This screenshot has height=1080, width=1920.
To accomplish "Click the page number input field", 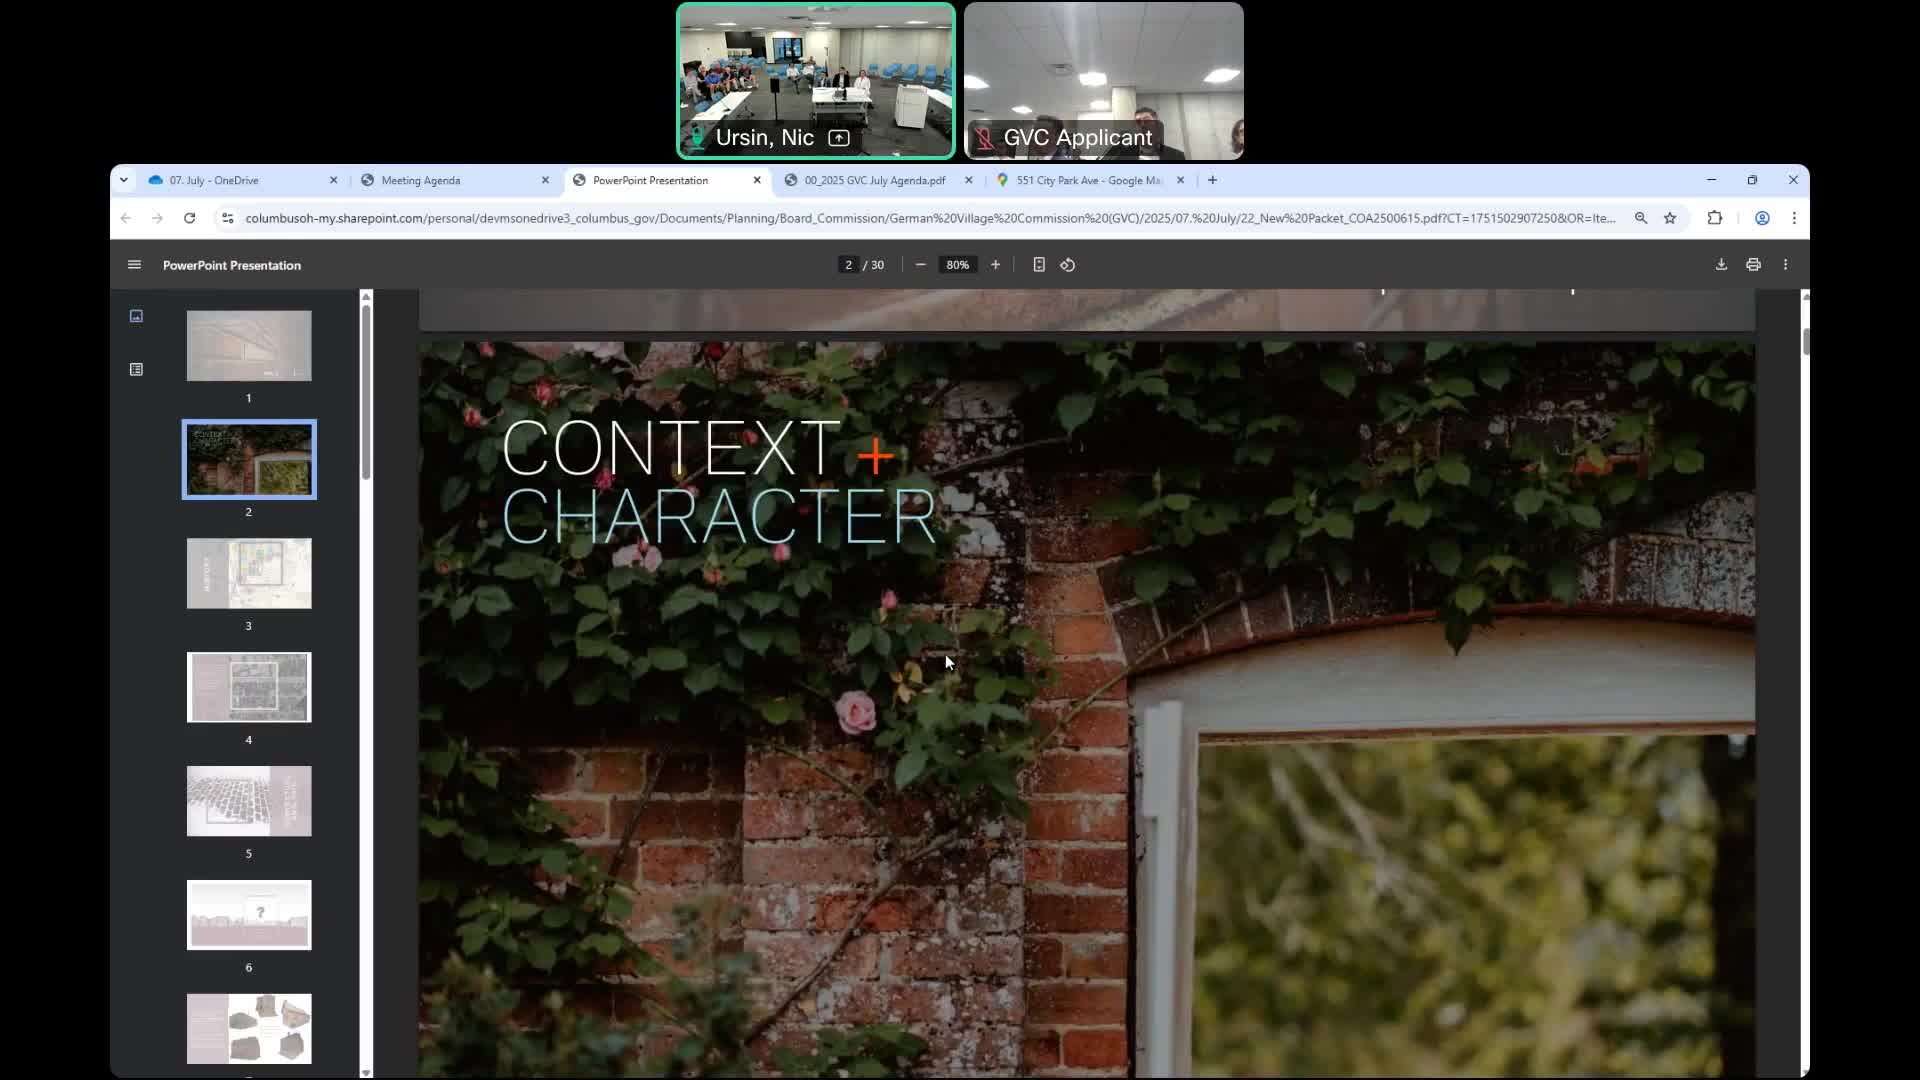I will coord(848,265).
